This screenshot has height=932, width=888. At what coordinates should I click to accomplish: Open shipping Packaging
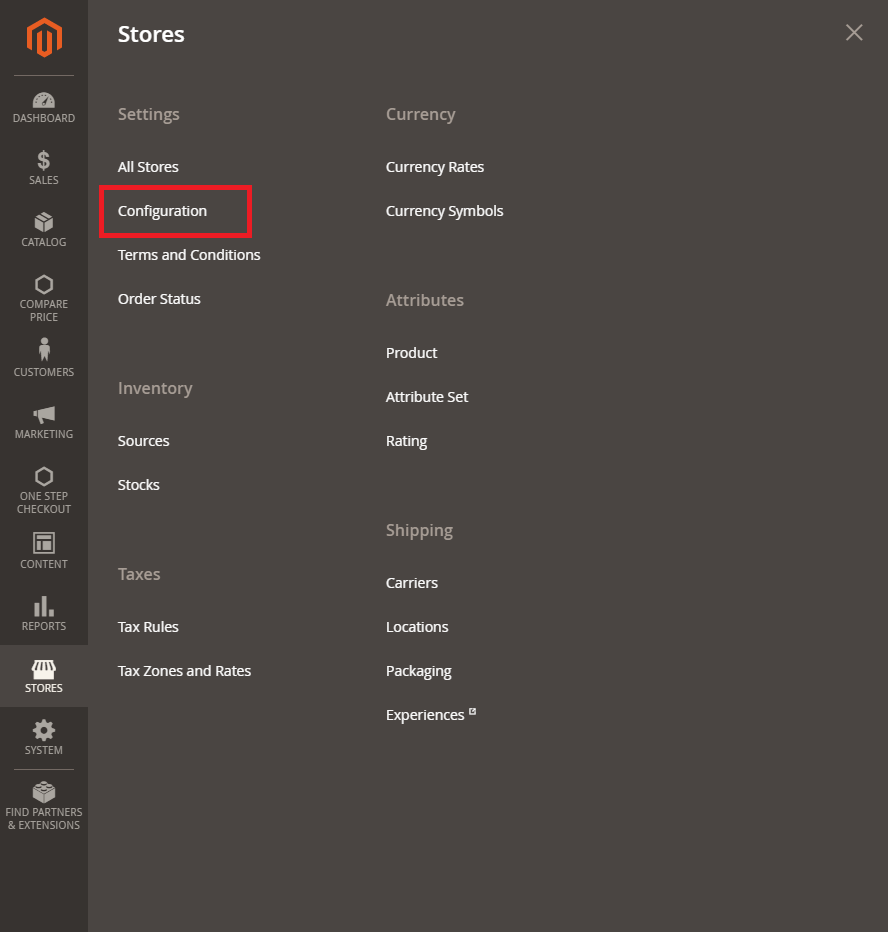(x=418, y=671)
